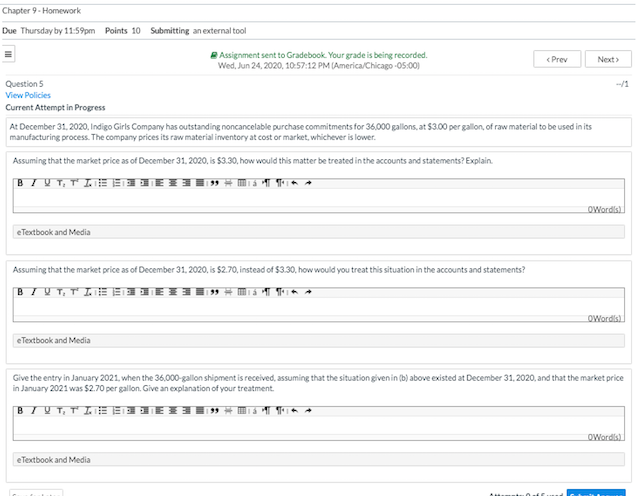Screen dimensions: 636x496
Task: Click answer text area for $3.30 question
Action: point(318,198)
